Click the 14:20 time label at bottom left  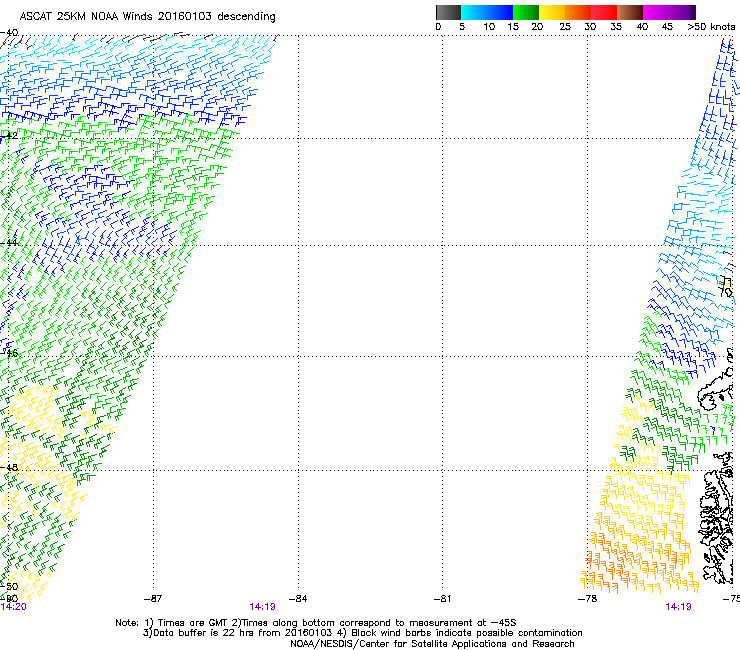click(13, 606)
